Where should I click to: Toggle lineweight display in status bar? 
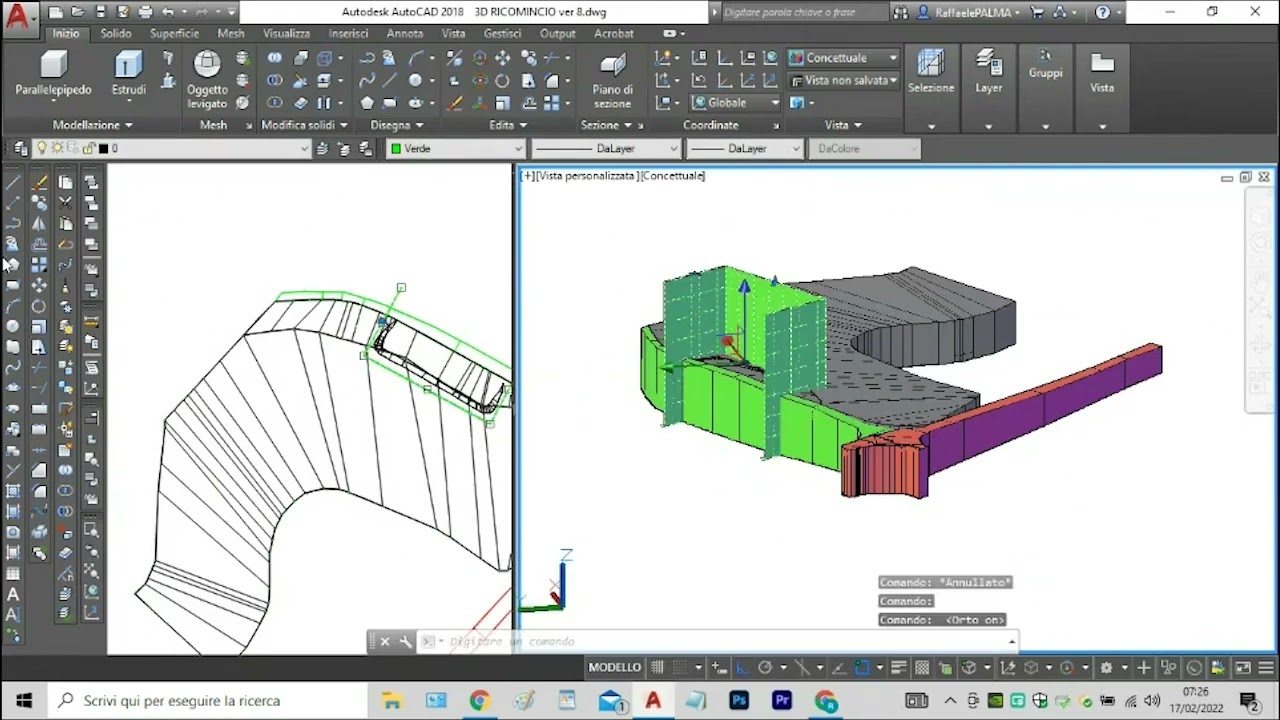point(898,667)
